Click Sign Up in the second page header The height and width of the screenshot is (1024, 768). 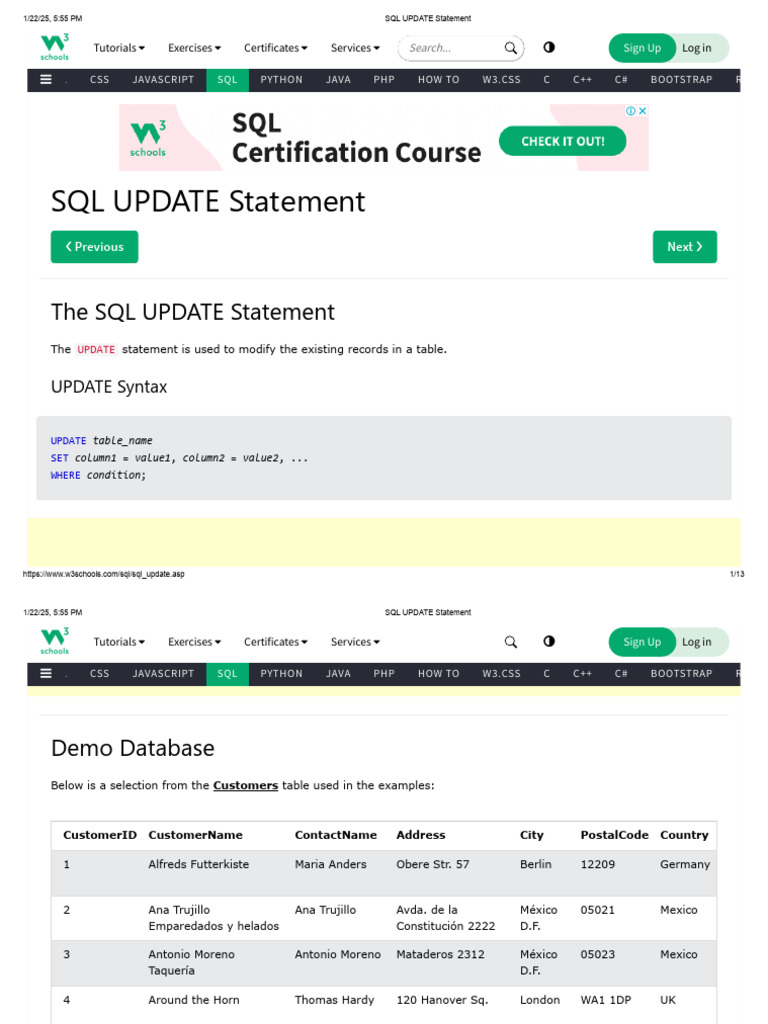(642, 642)
